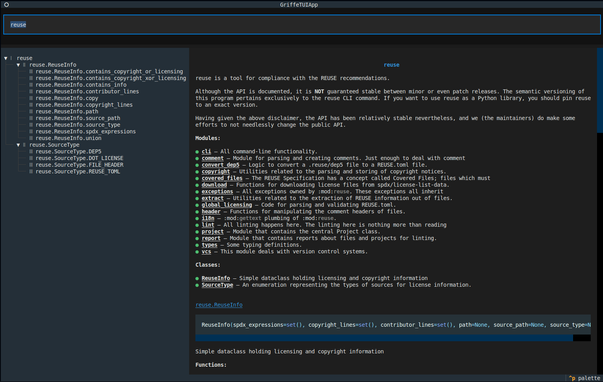This screenshot has width=603, height=382.
Task: Collapse the reuse.SourceType tree node
Action: pyautogui.click(x=18, y=145)
